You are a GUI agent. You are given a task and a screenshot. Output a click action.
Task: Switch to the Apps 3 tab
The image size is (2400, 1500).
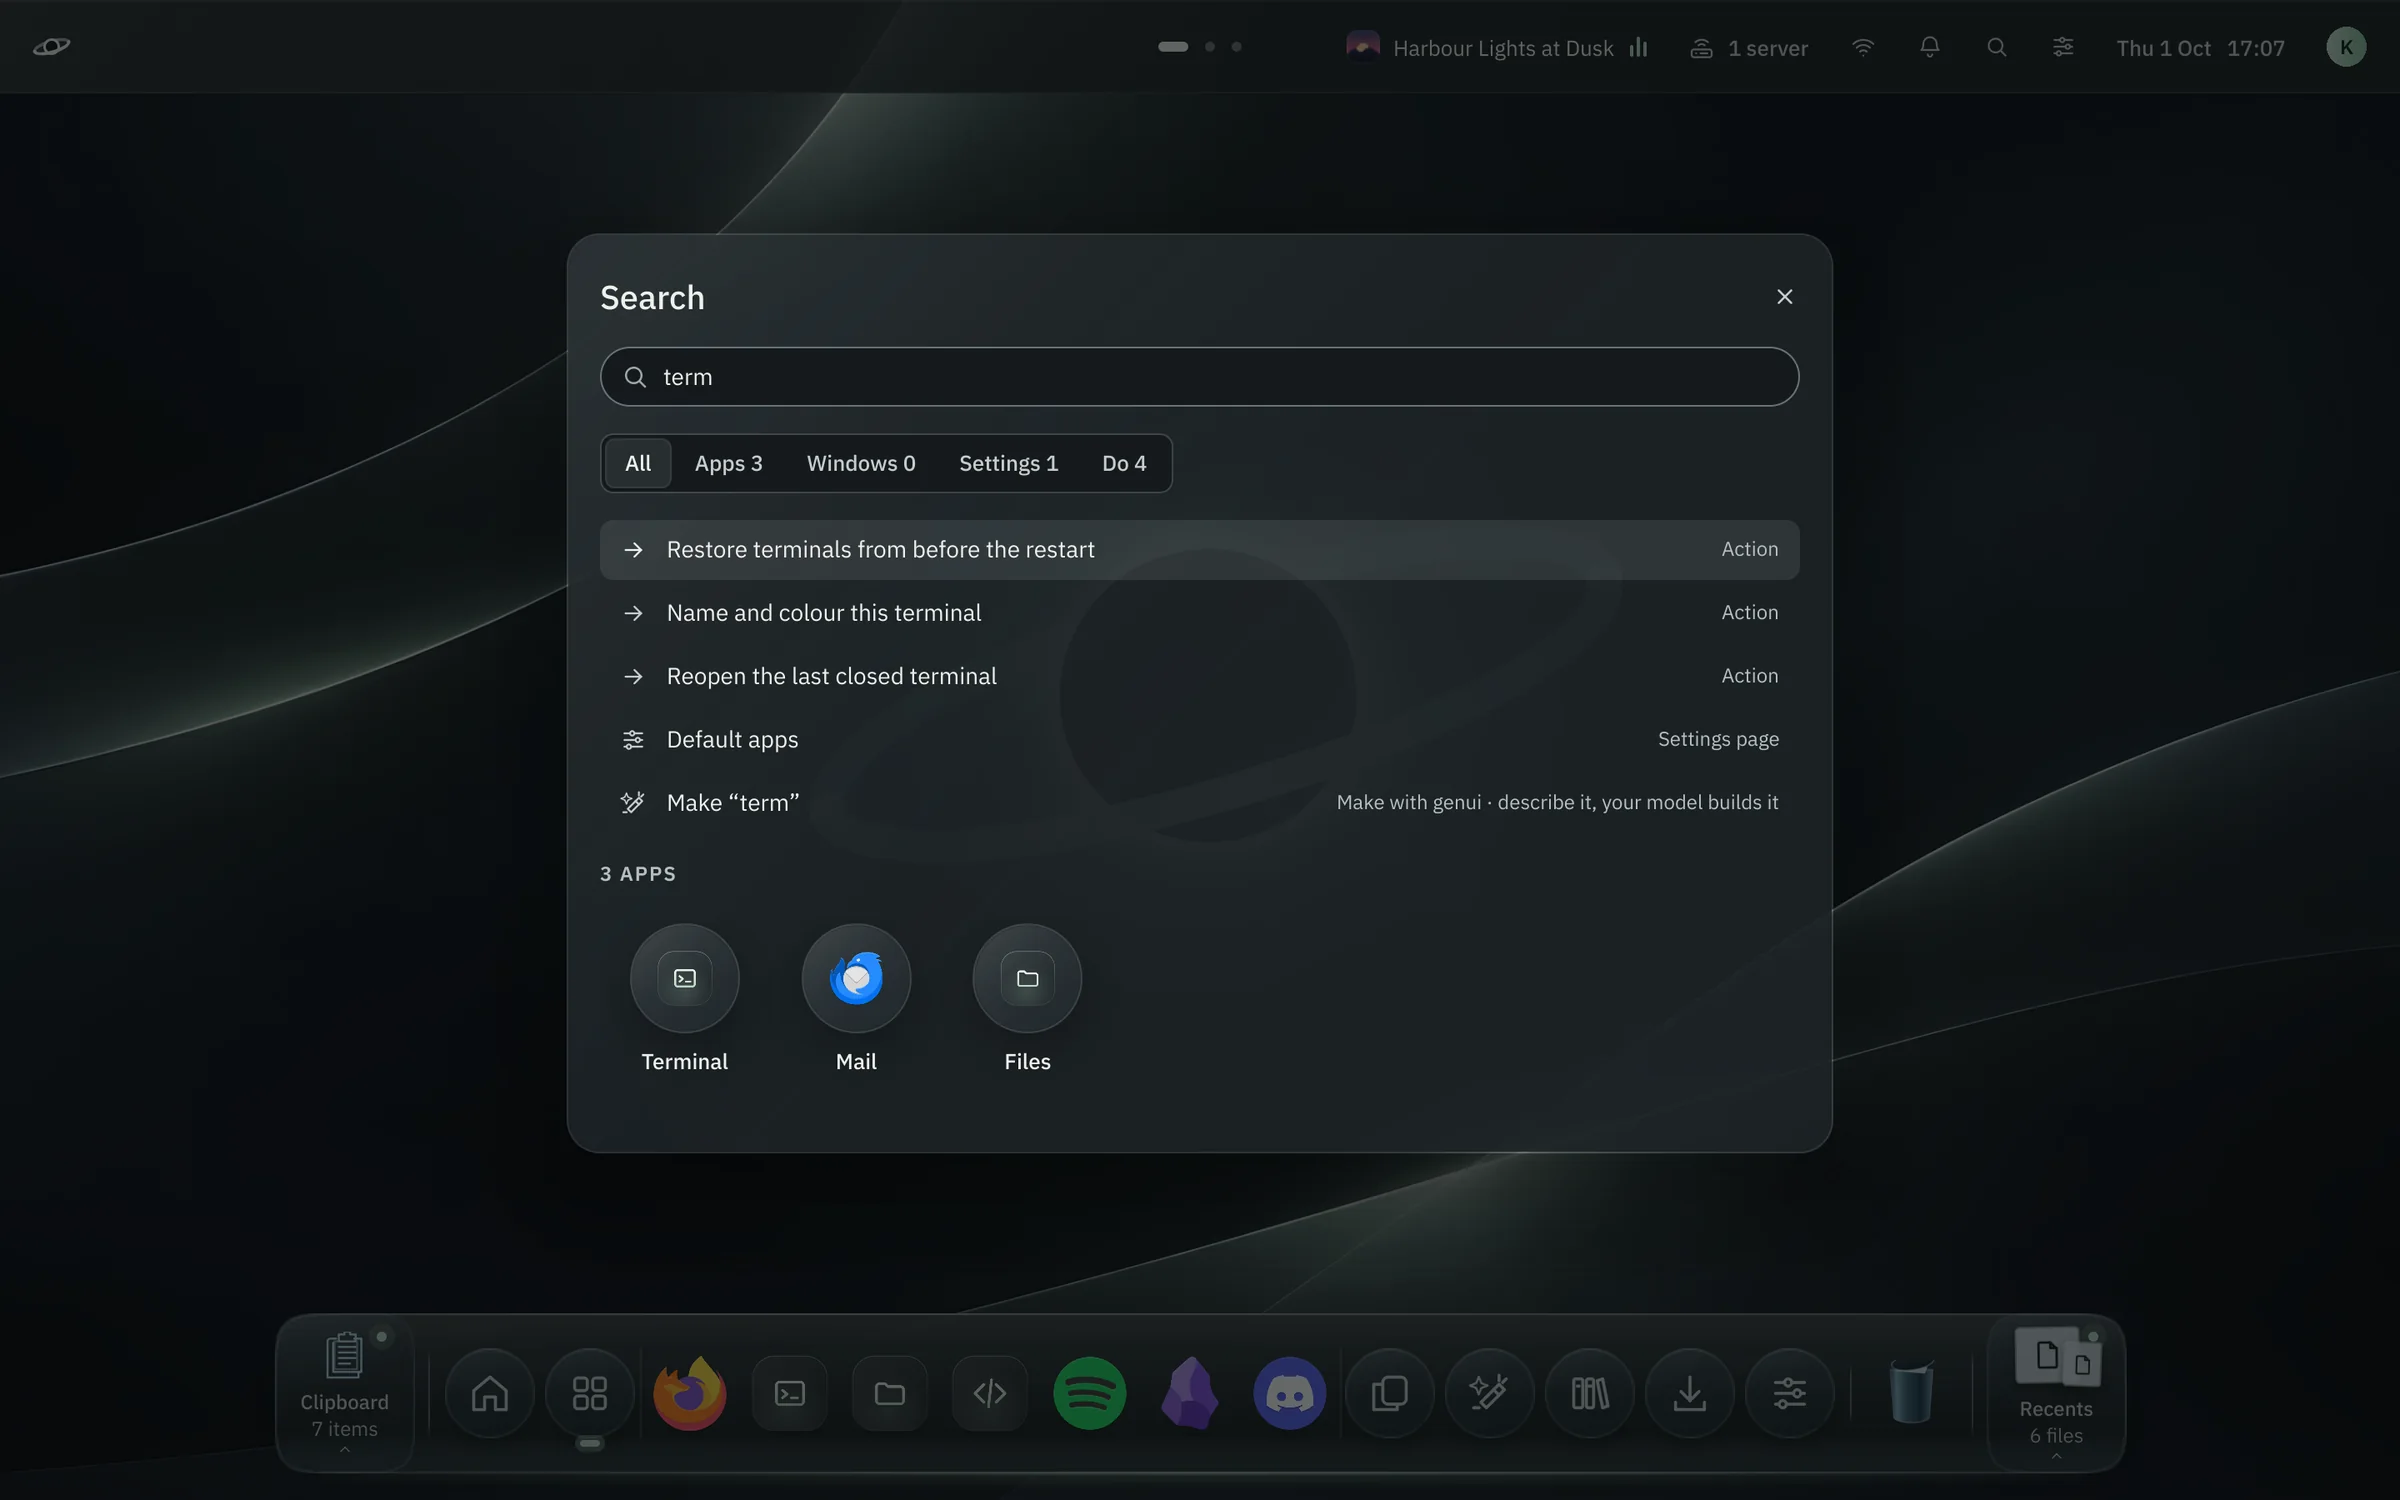(x=728, y=463)
